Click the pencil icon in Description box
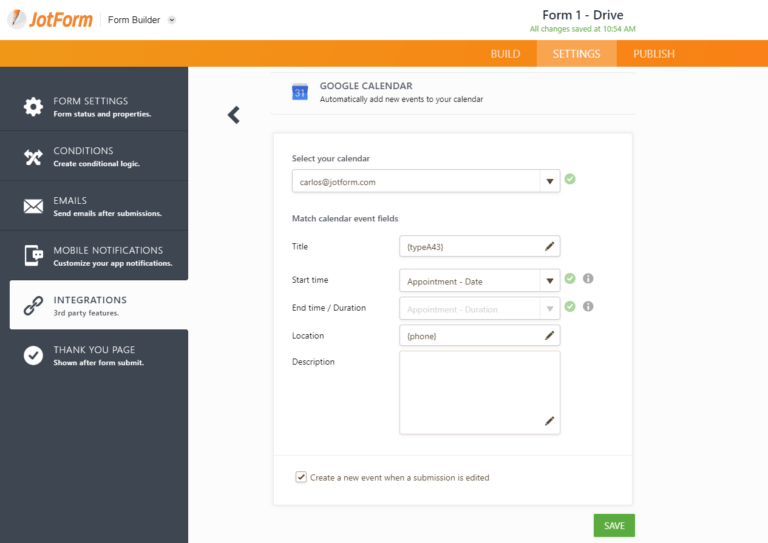This screenshot has height=543, width=768. pos(549,421)
